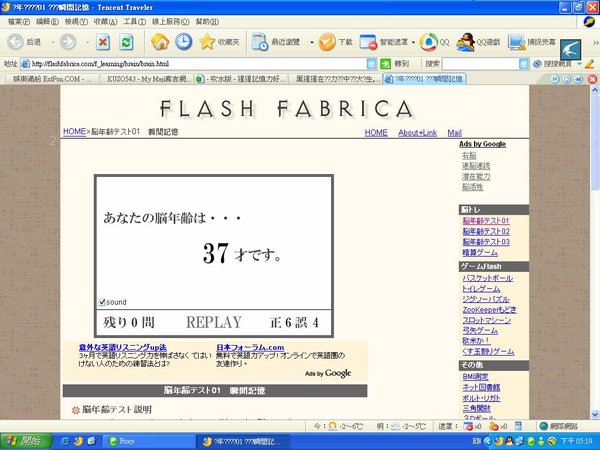Image resolution: width=600 pixels, height=450 pixels.
Task: Click the Back navigation arrow
Action: point(15,42)
